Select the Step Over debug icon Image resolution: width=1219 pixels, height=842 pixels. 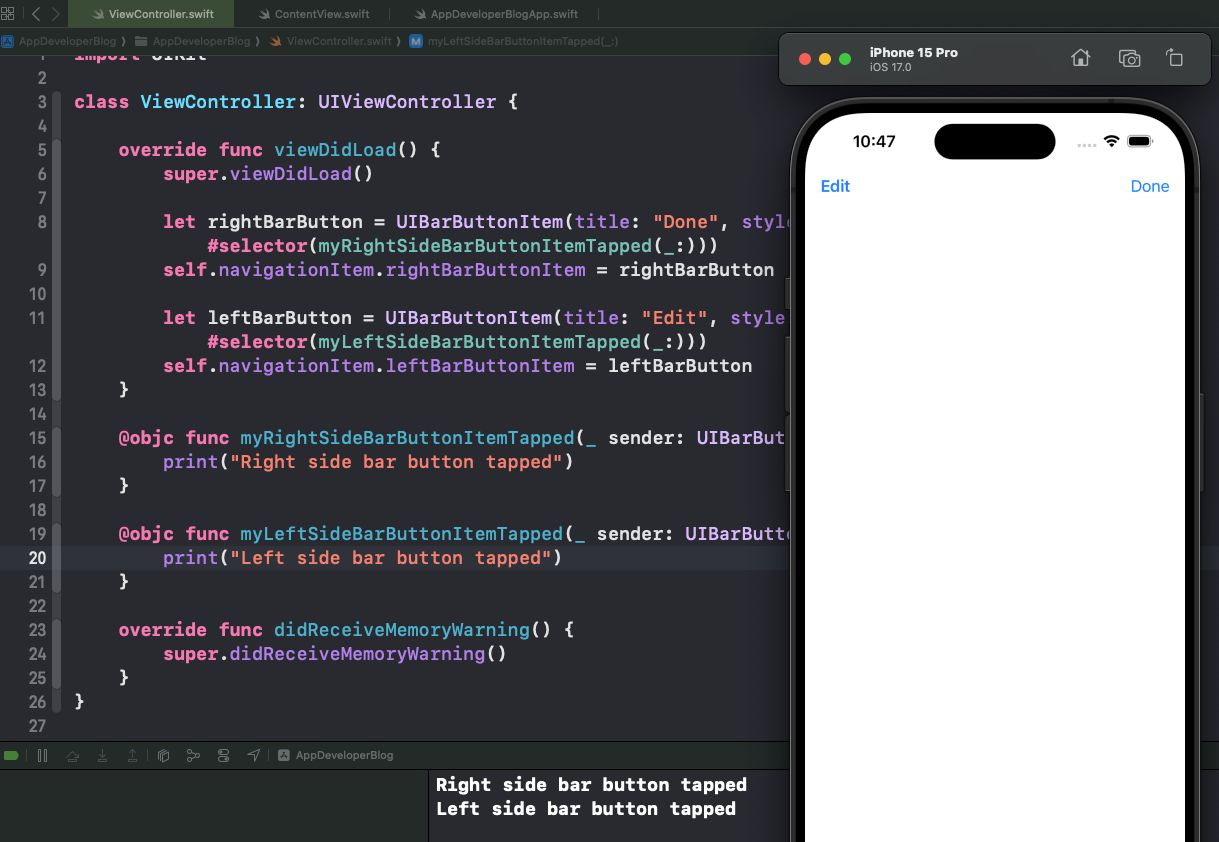pyautogui.click(x=73, y=755)
